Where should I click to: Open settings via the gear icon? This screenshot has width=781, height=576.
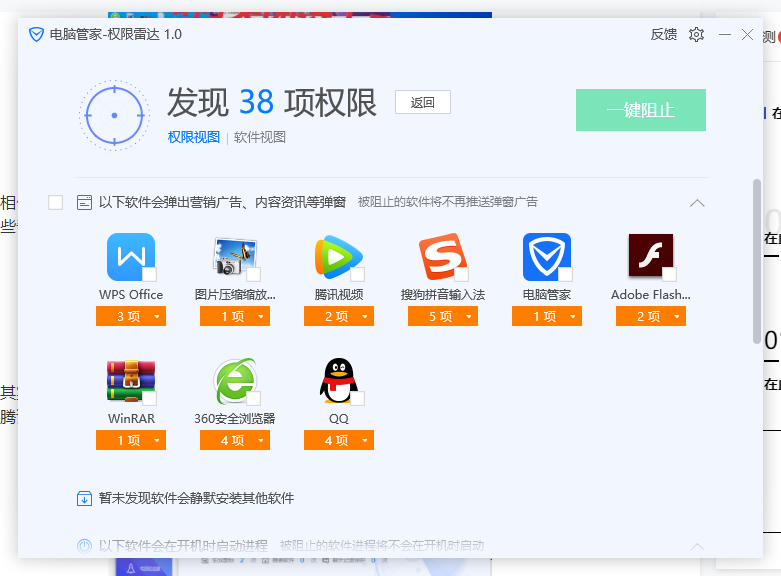coord(696,34)
